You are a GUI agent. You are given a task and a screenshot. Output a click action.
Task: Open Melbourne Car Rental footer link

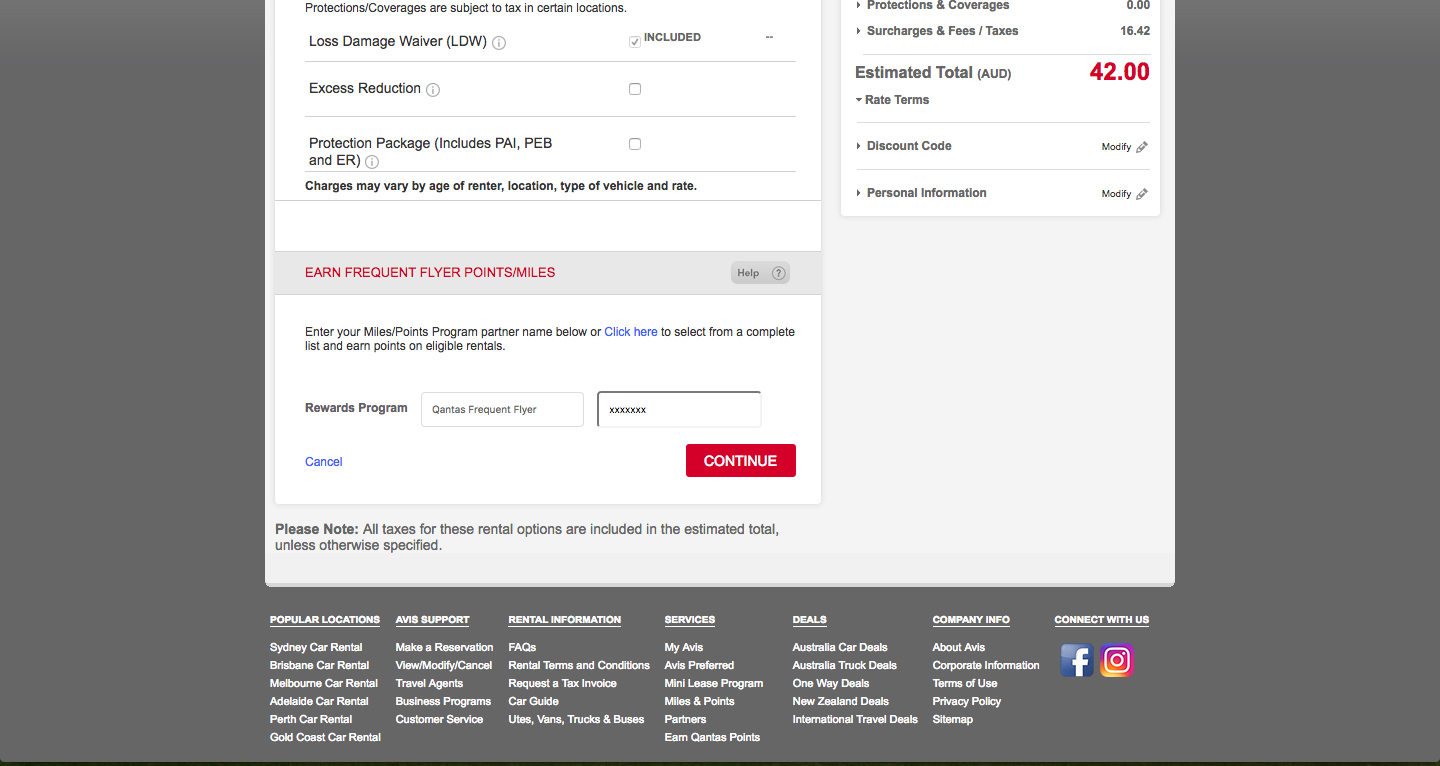324,683
